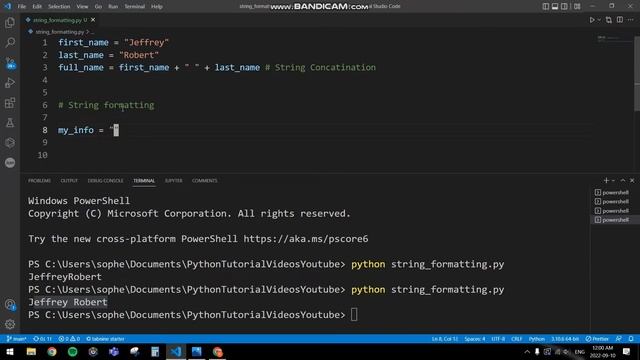Viewport: 640px width, 360px height.
Task: Open the Accounts menu icon
Action: [10, 304]
